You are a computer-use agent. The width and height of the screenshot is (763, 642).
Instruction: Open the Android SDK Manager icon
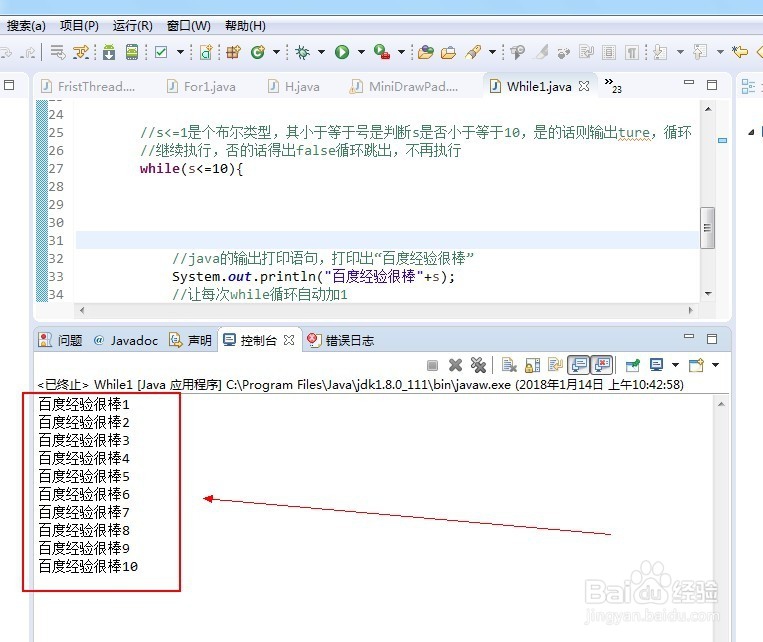click(109, 52)
